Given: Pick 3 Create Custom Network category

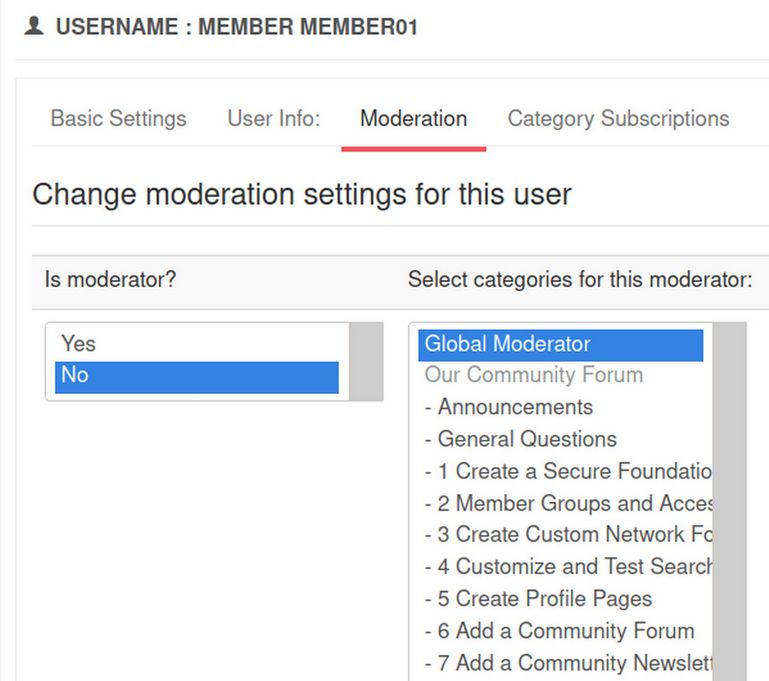Looking at the screenshot, I should pyautogui.click(x=566, y=535).
